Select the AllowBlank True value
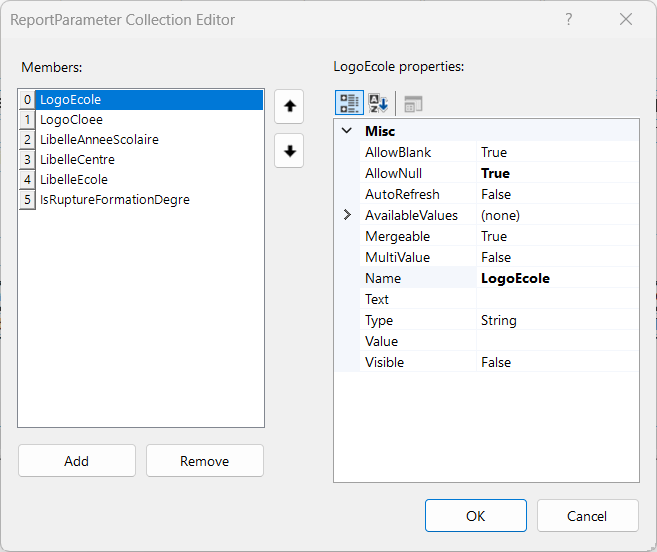657x552 pixels. point(556,152)
